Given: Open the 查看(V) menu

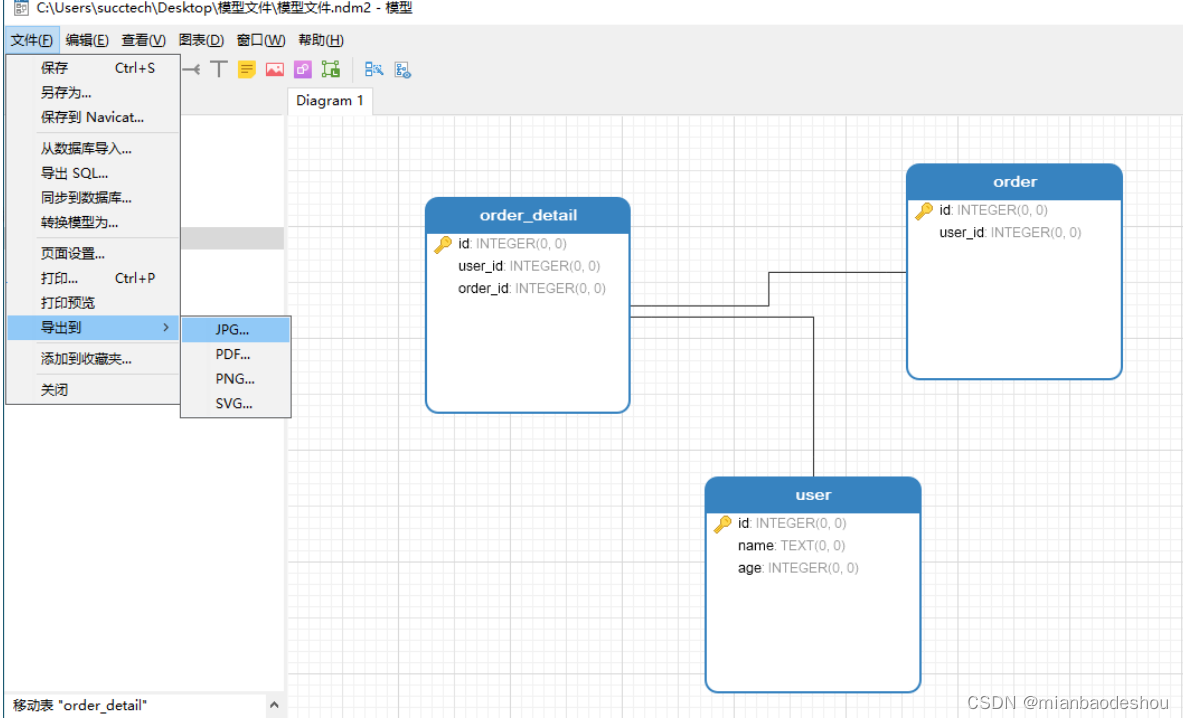Looking at the screenshot, I should tap(143, 40).
